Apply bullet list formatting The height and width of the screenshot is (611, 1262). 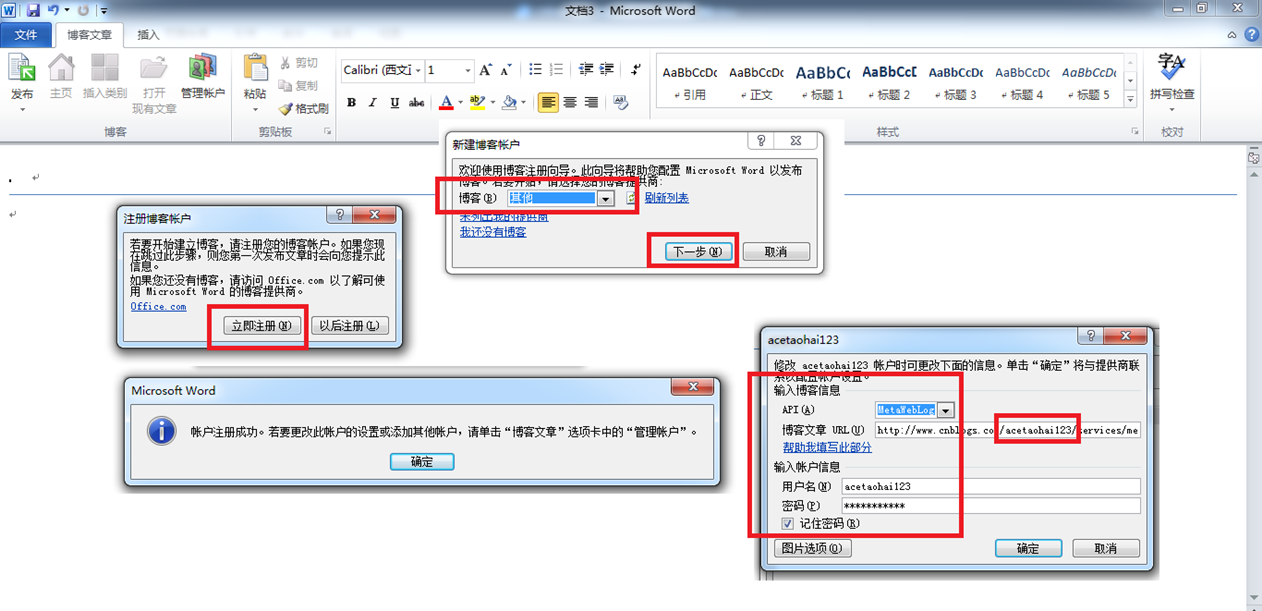pos(535,70)
